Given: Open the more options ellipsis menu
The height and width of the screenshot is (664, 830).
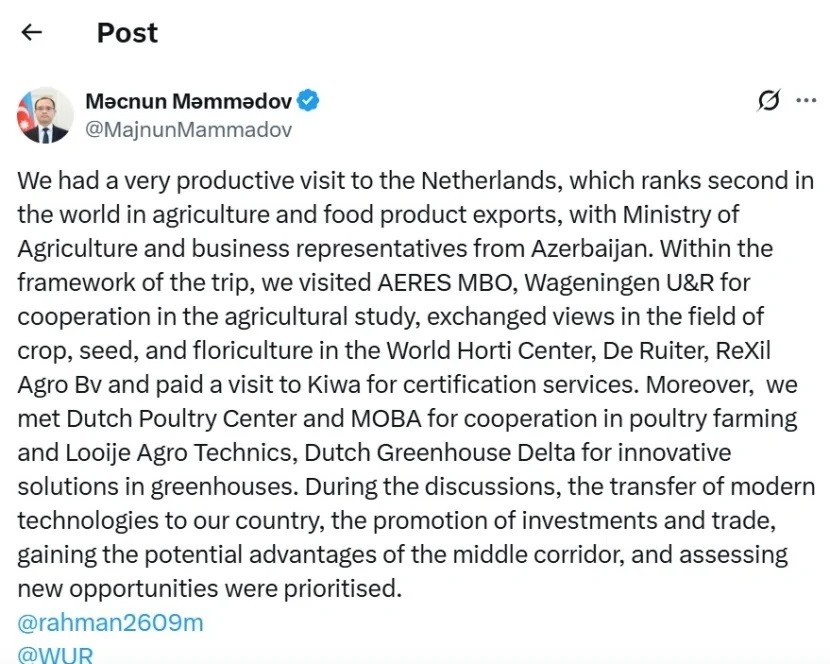Looking at the screenshot, I should [805, 100].
